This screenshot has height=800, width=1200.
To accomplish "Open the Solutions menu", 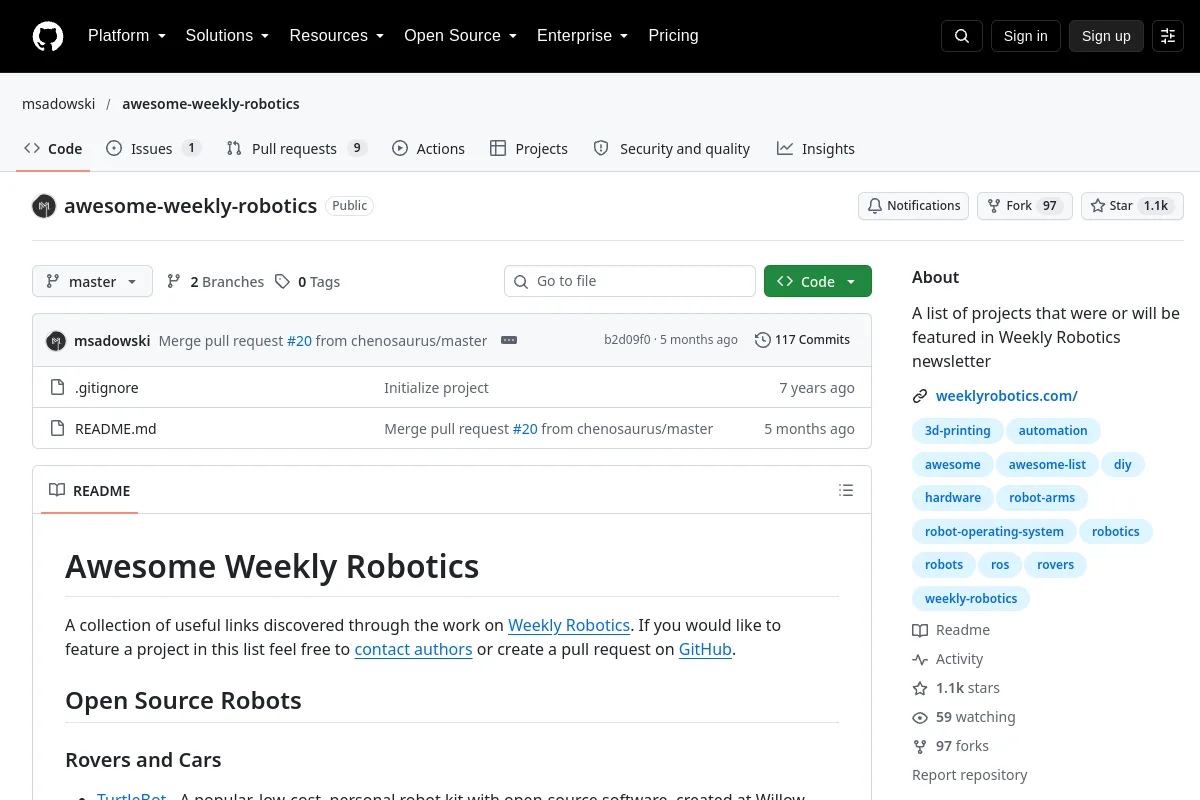I will (227, 36).
